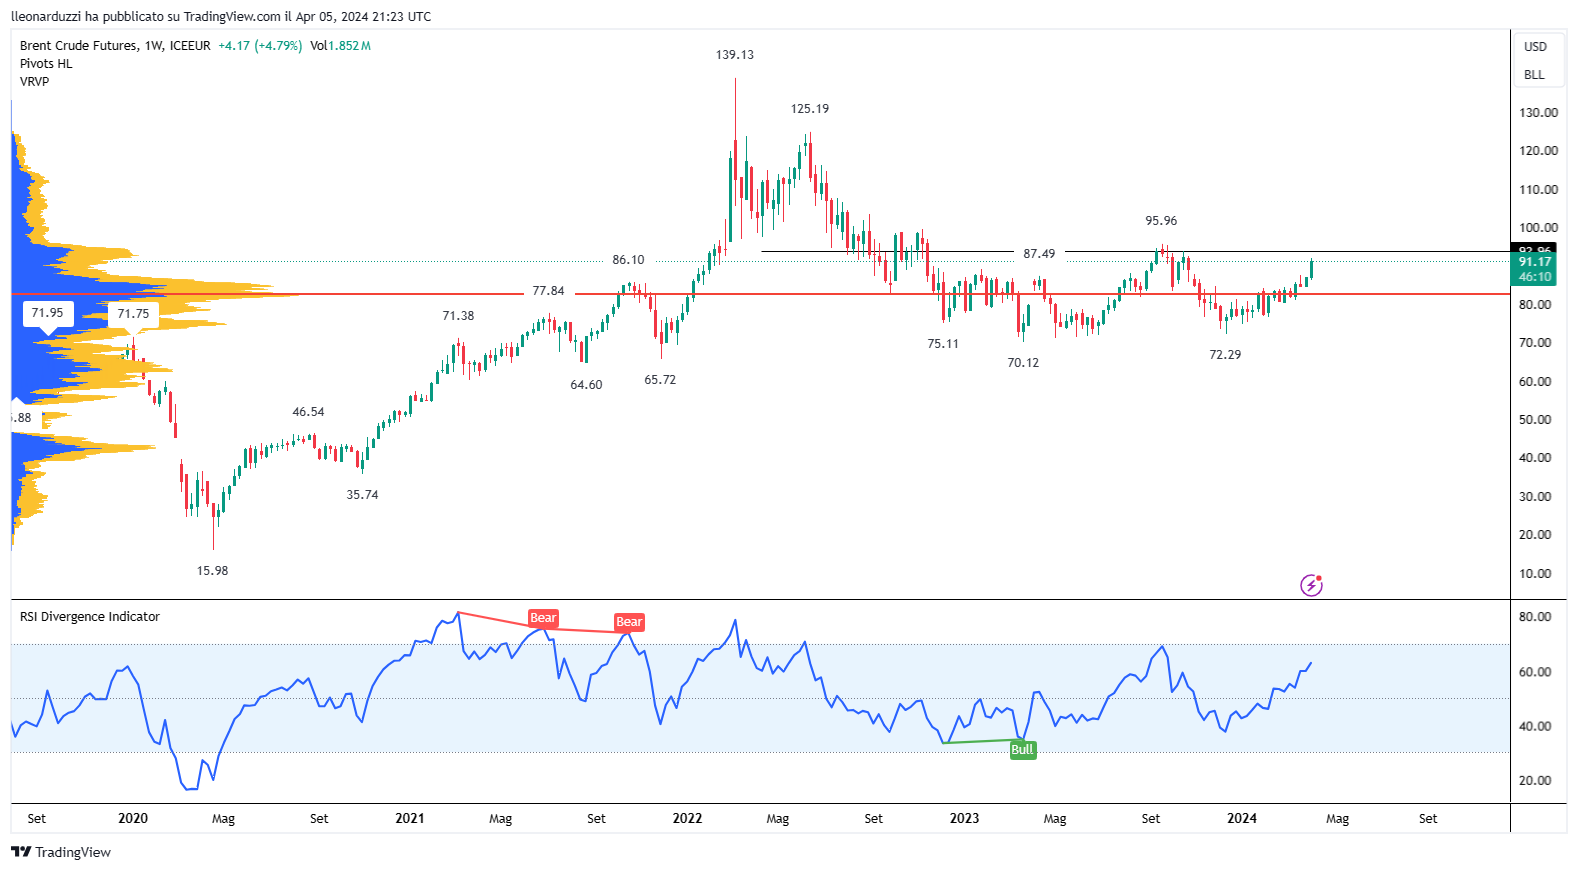The height and width of the screenshot is (870, 1578).
Task: Click the 2020 year label on time axis
Action: [x=133, y=819]
